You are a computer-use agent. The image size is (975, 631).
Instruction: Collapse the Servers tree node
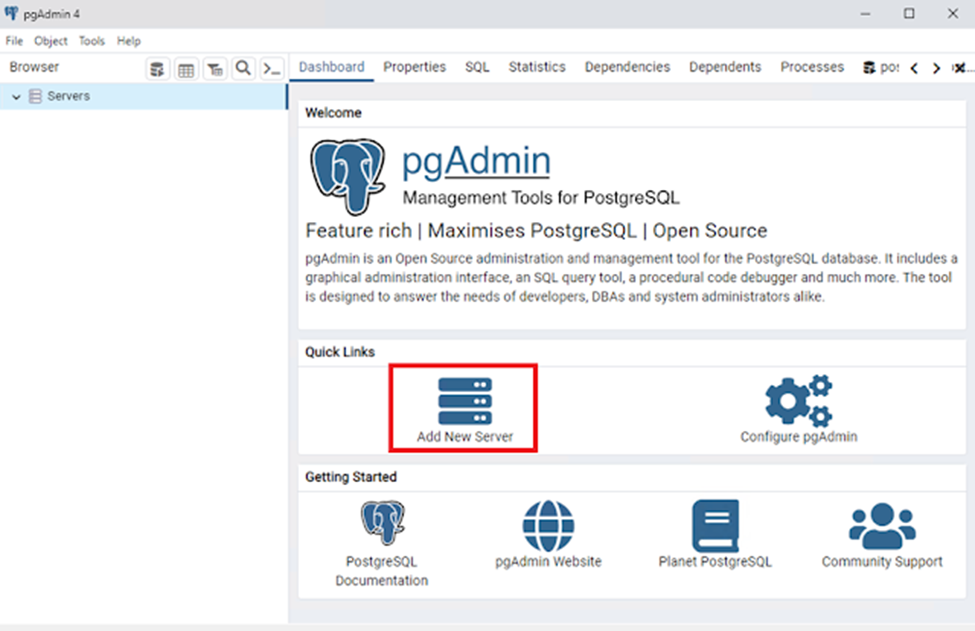click(14, 95)
